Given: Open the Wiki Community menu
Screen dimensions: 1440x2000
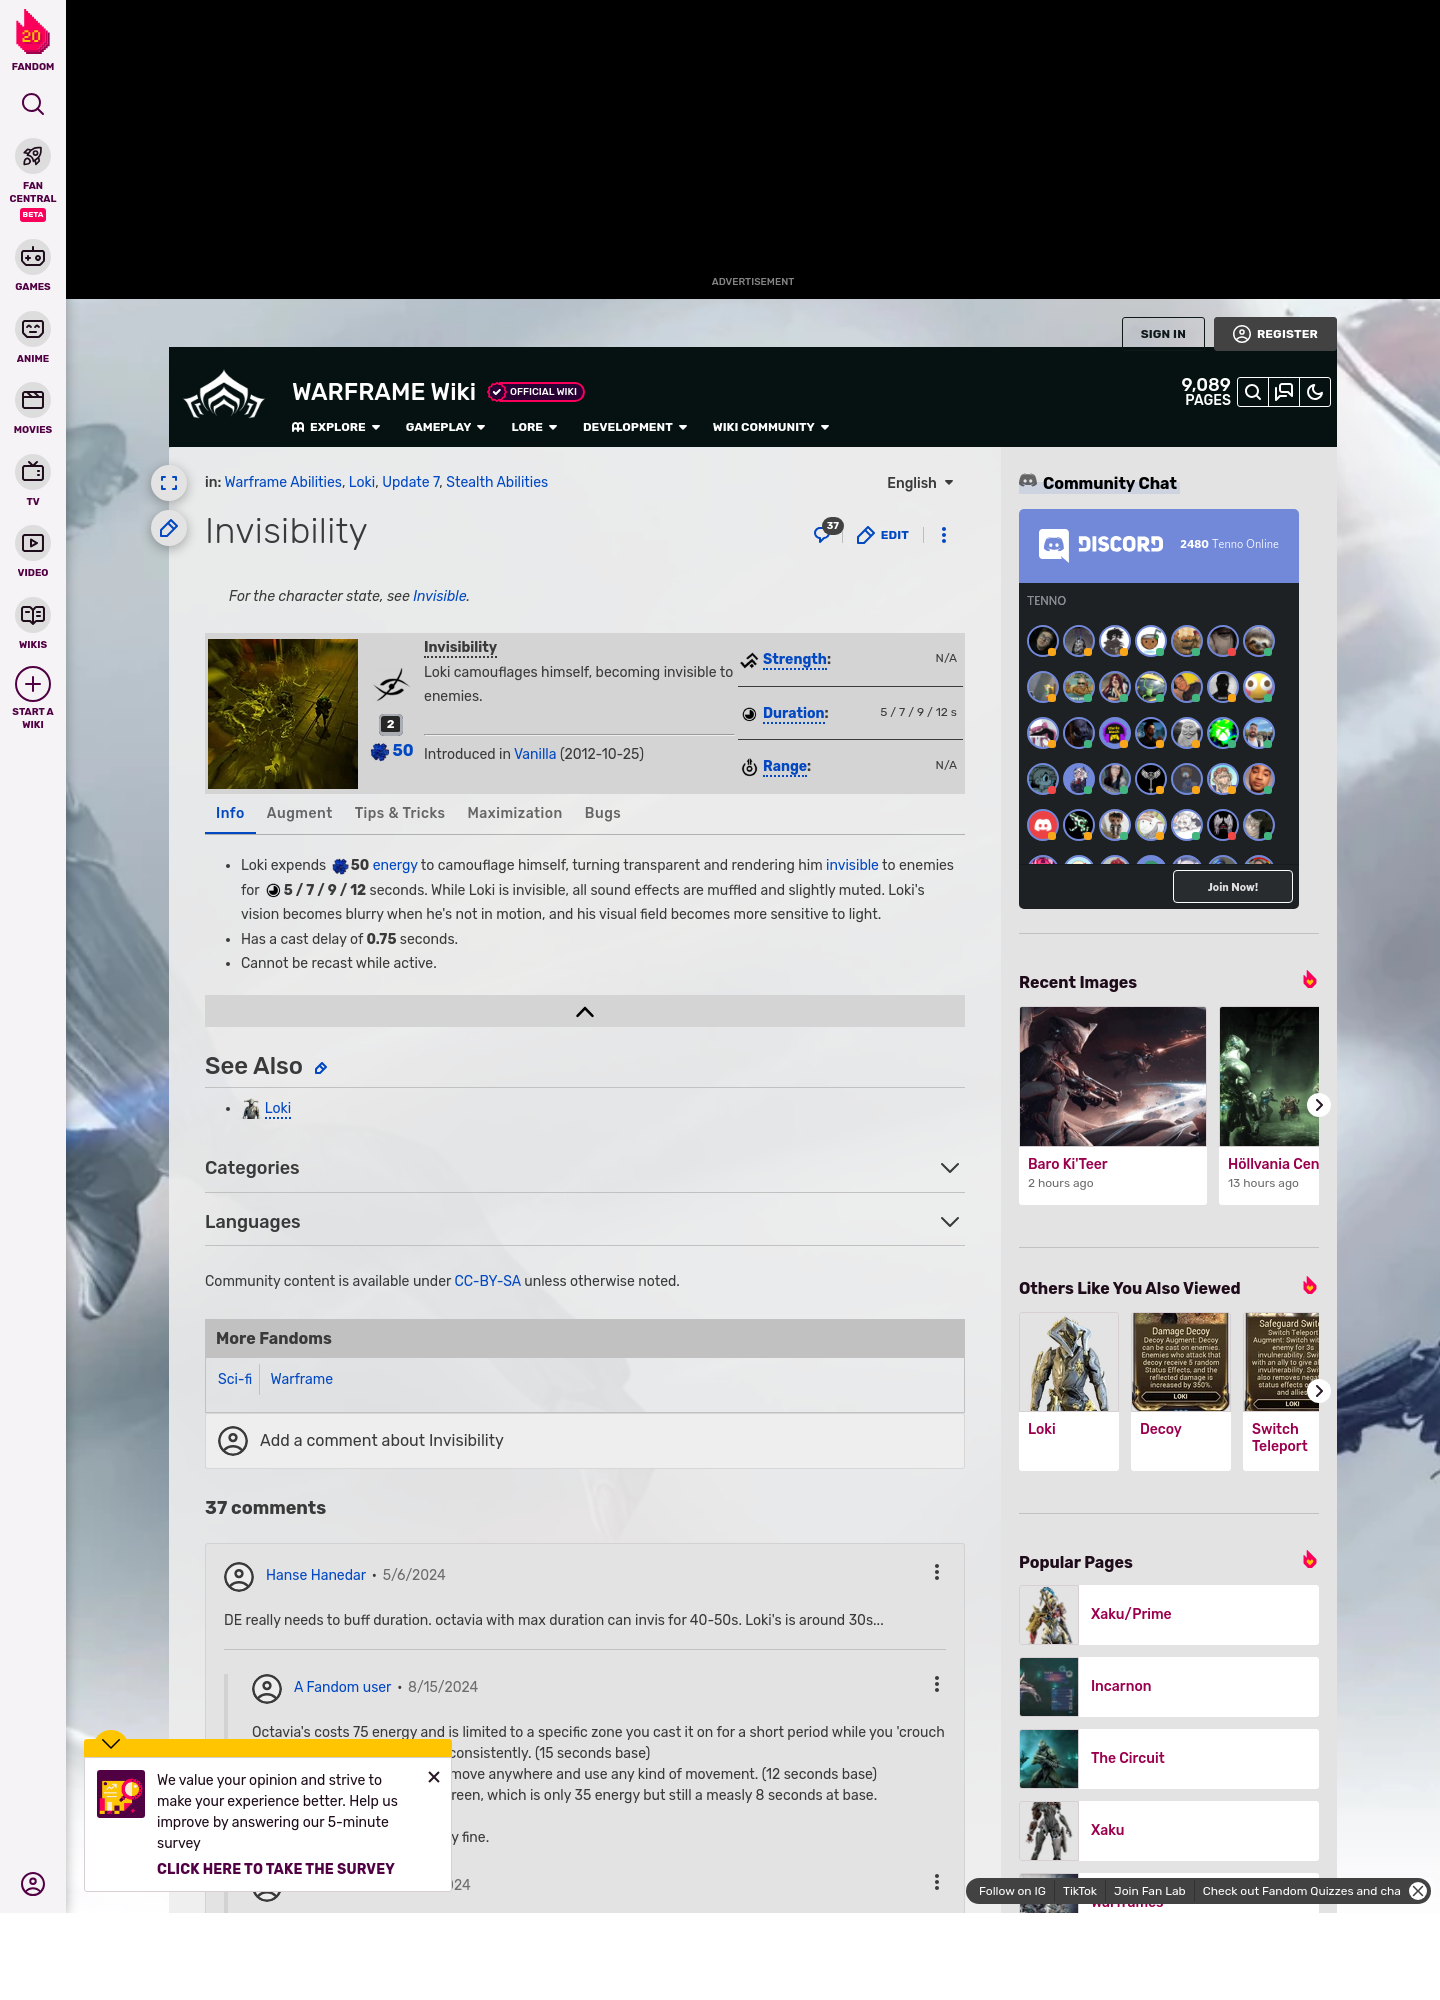Looking at the screenshot, I should [771, 427].
